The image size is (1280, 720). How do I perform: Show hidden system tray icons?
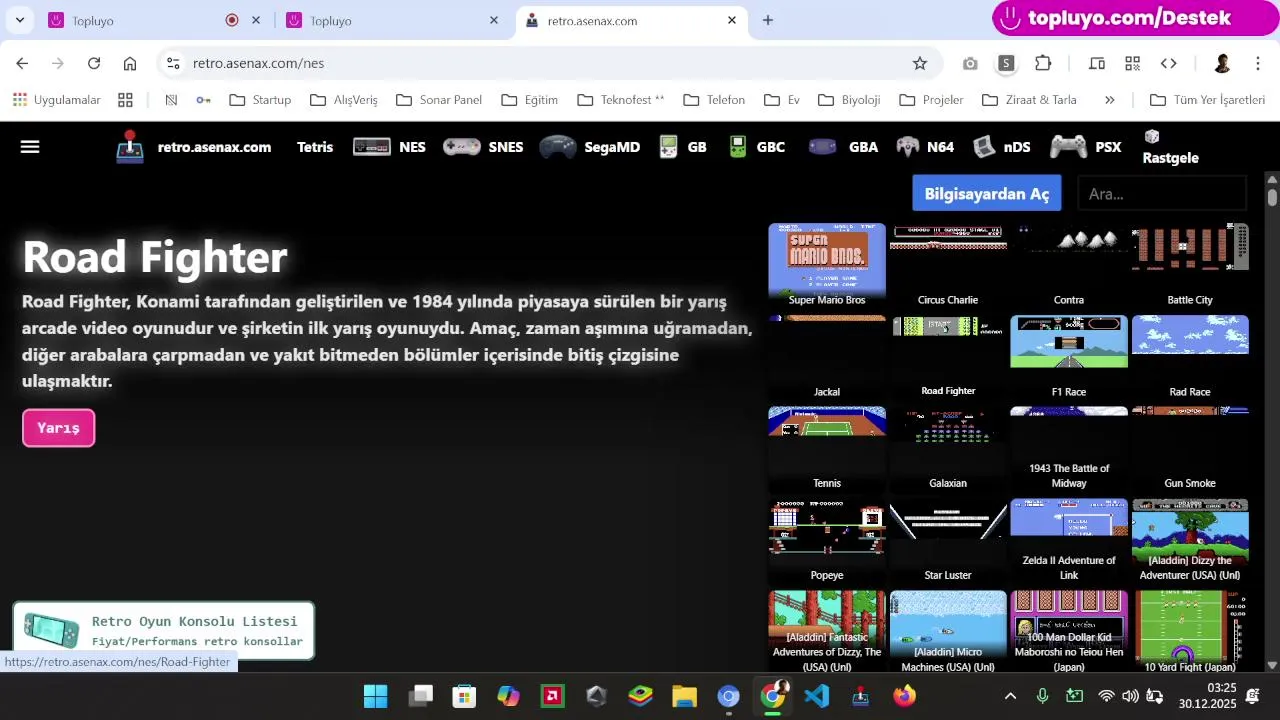tap(1010, 696)
